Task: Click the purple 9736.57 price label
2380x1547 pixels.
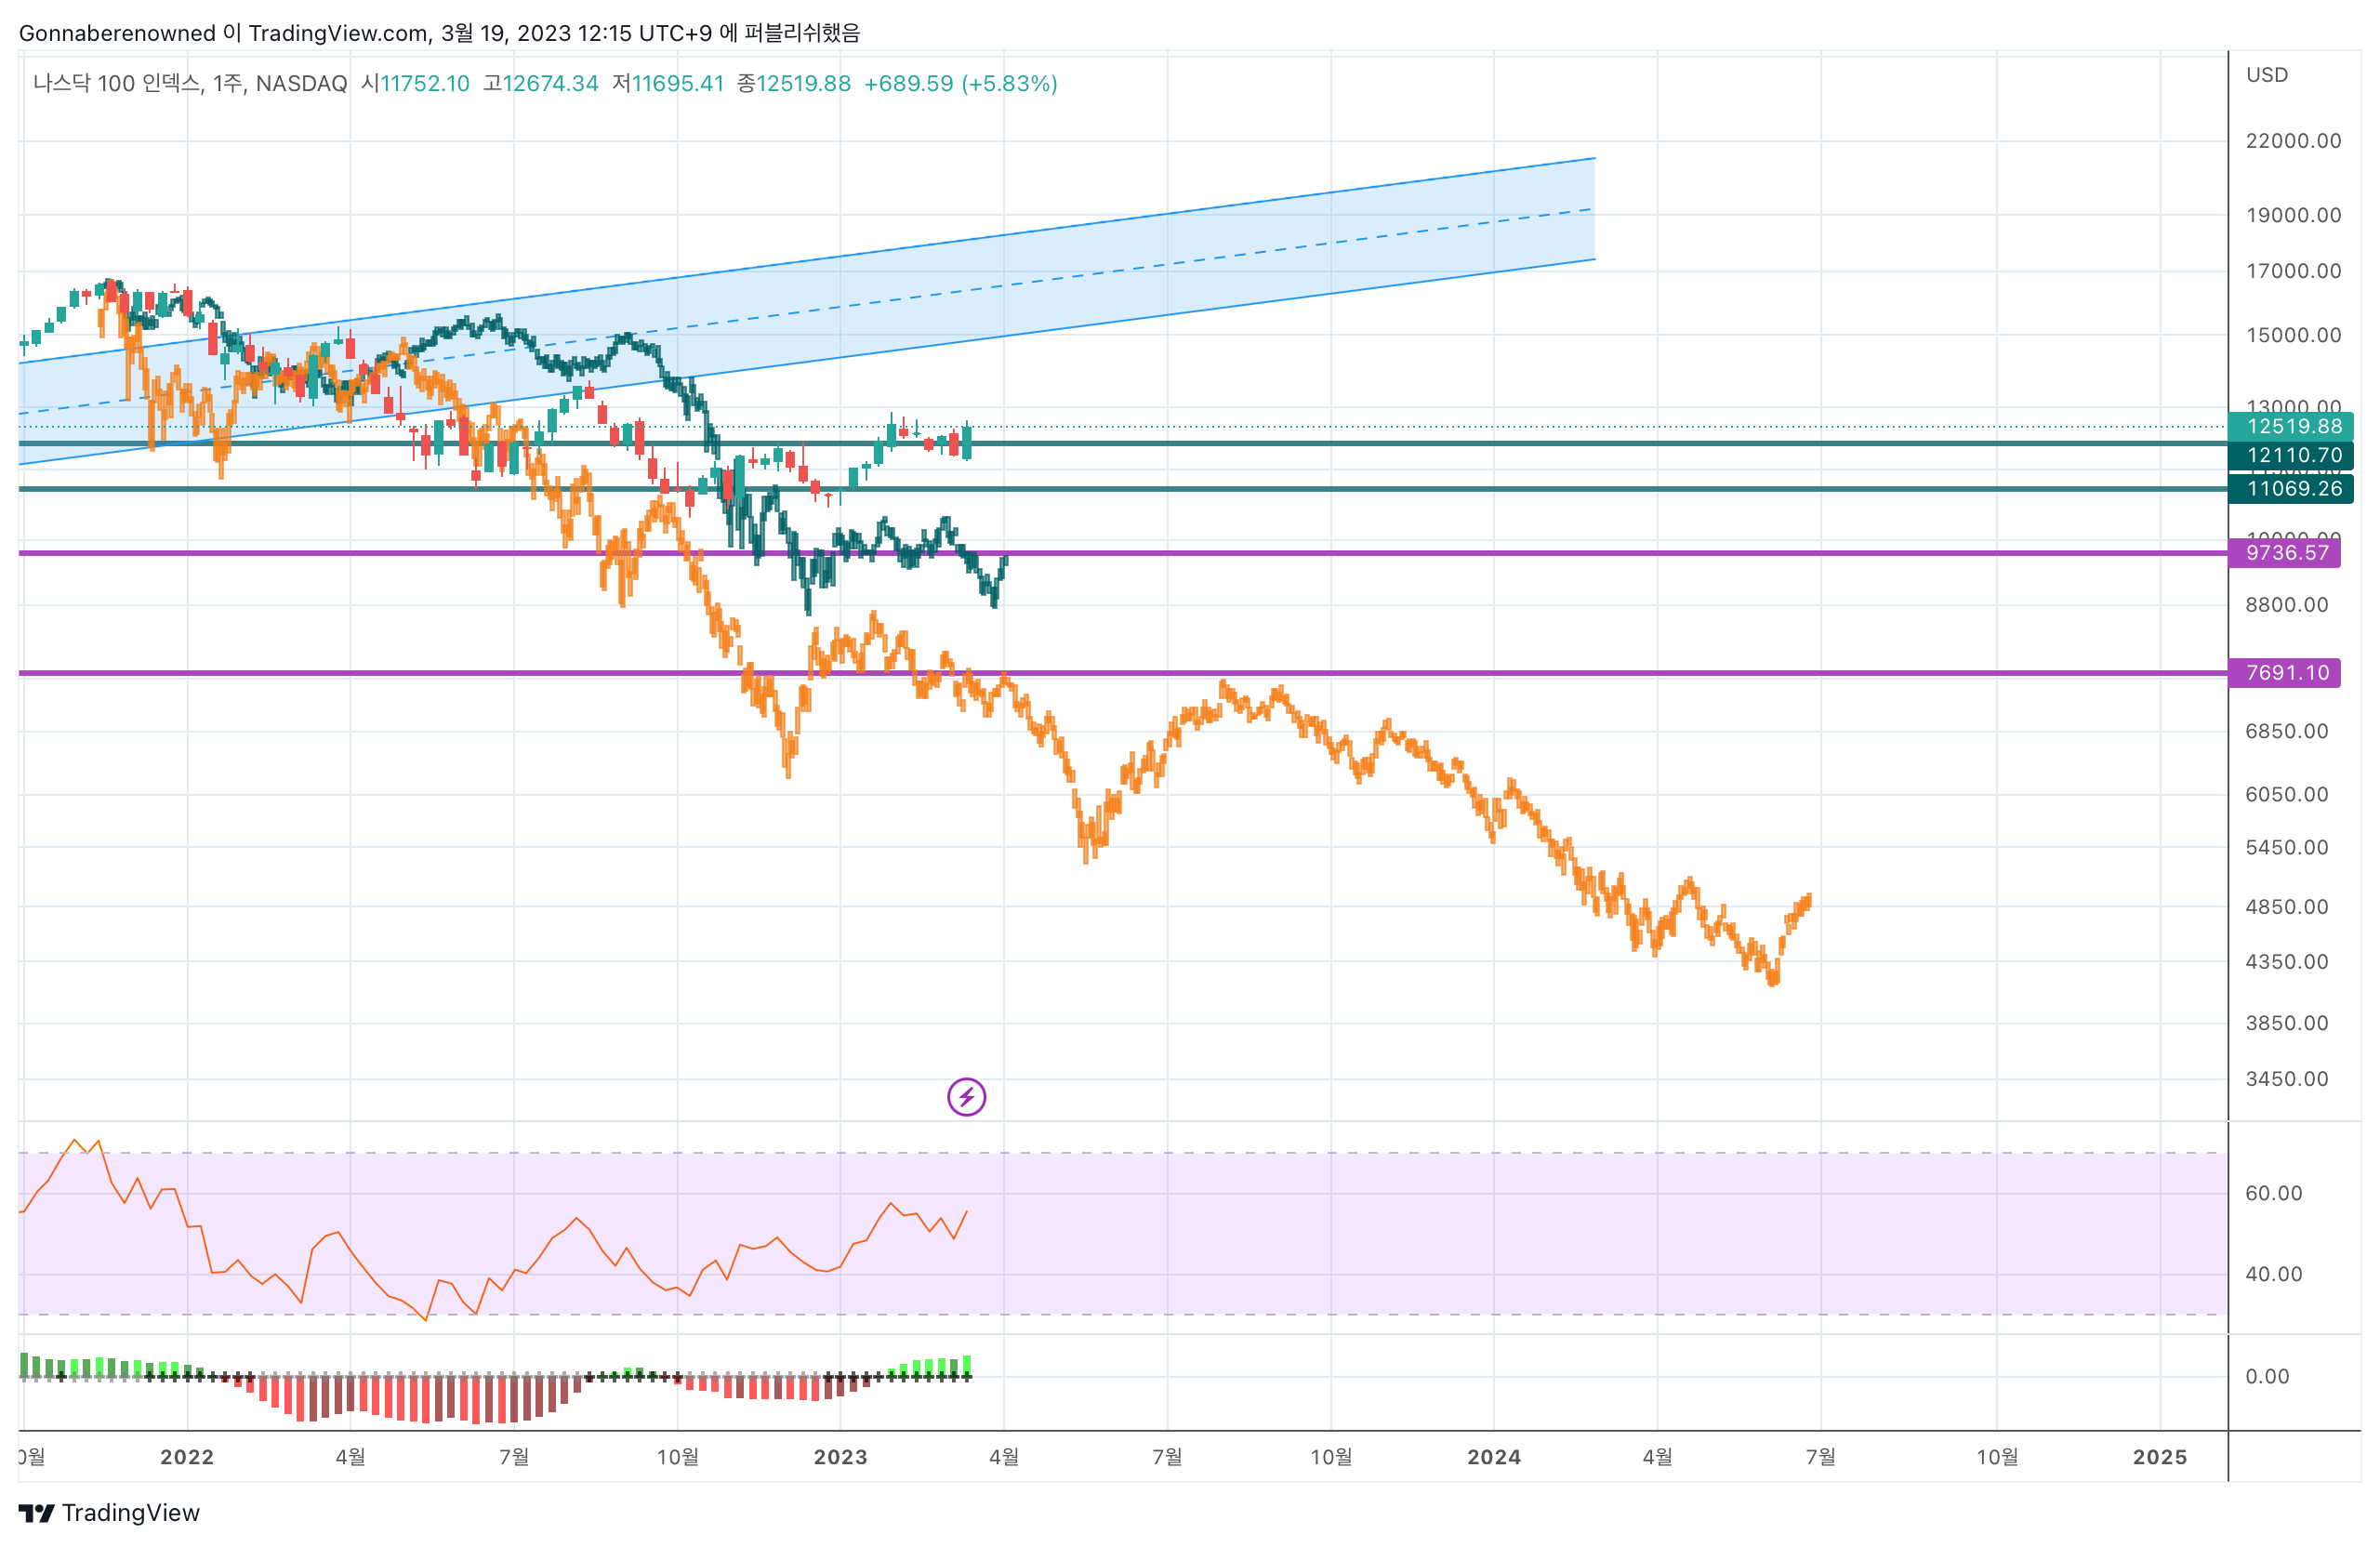Action: click(x=2284, y=553)
